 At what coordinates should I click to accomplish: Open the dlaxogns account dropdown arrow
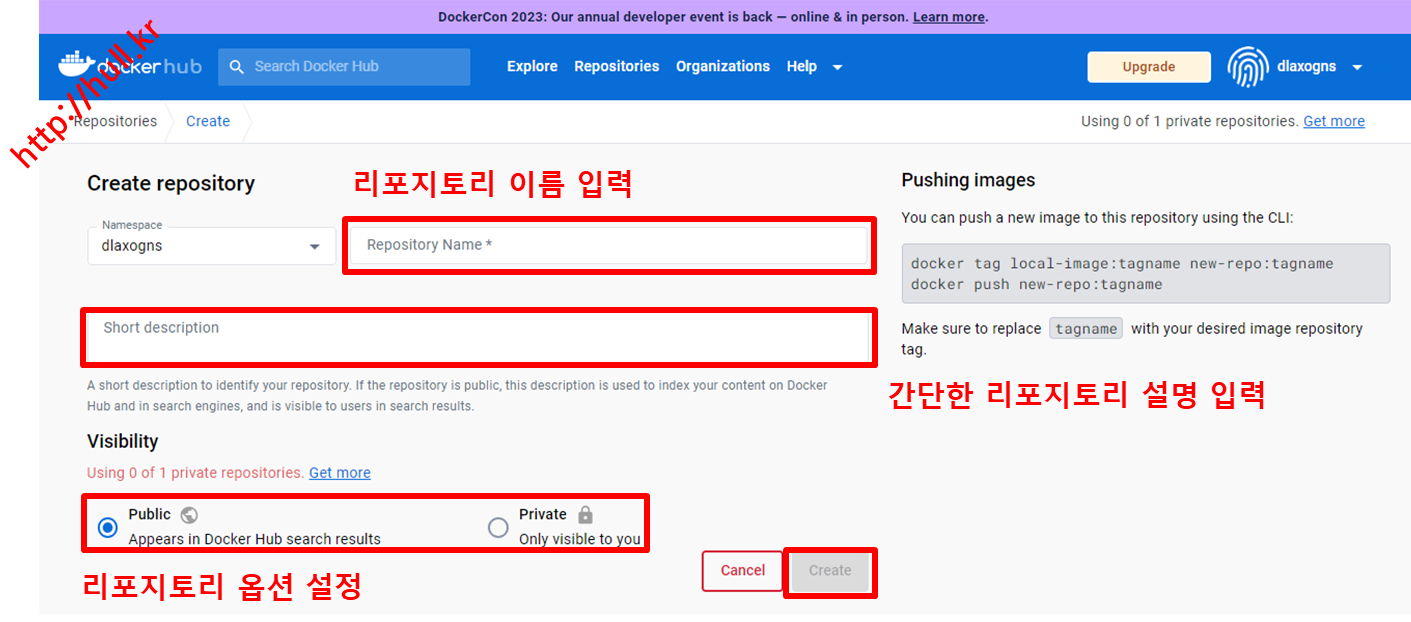click(x=1357, y=67)
